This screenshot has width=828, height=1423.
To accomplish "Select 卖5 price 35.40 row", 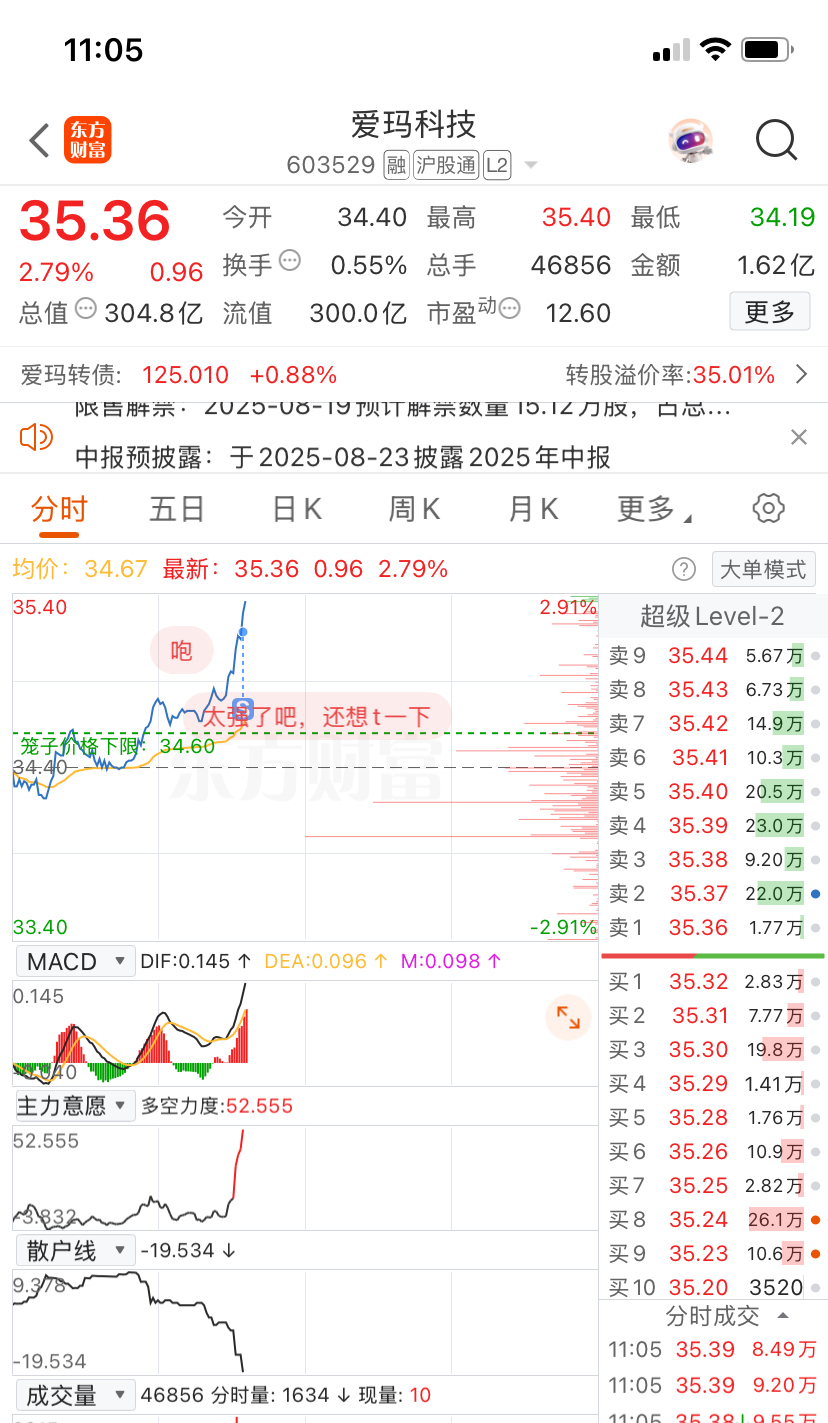I will tap(714, 792).
